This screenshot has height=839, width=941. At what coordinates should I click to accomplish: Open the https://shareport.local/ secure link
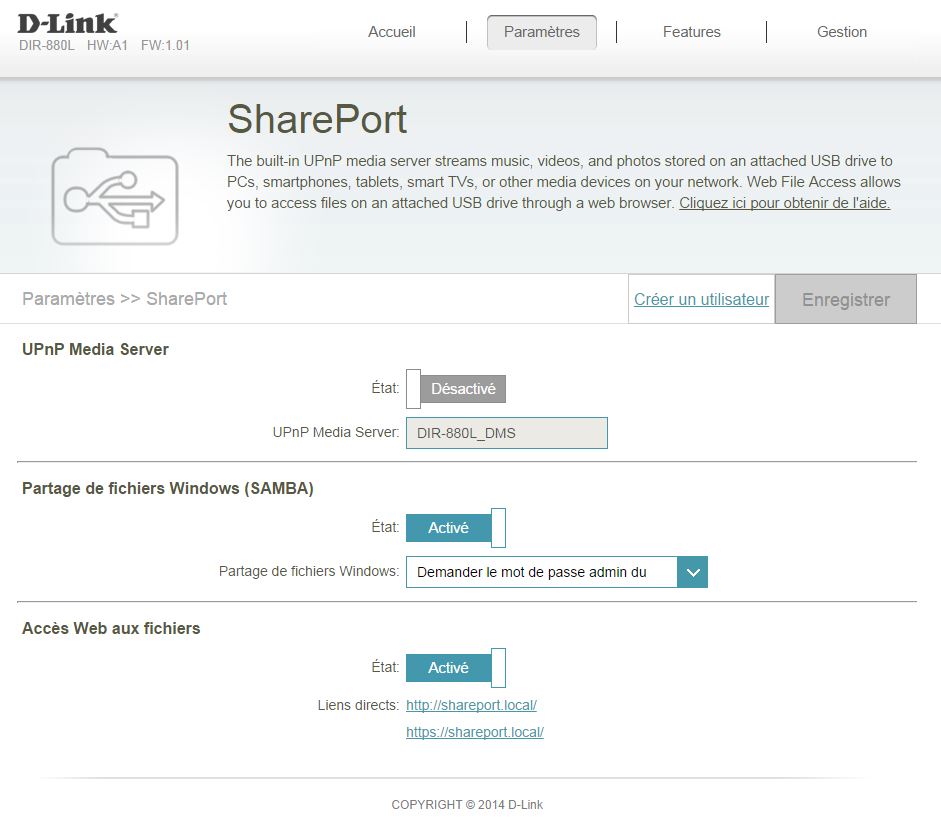point(474,732)
